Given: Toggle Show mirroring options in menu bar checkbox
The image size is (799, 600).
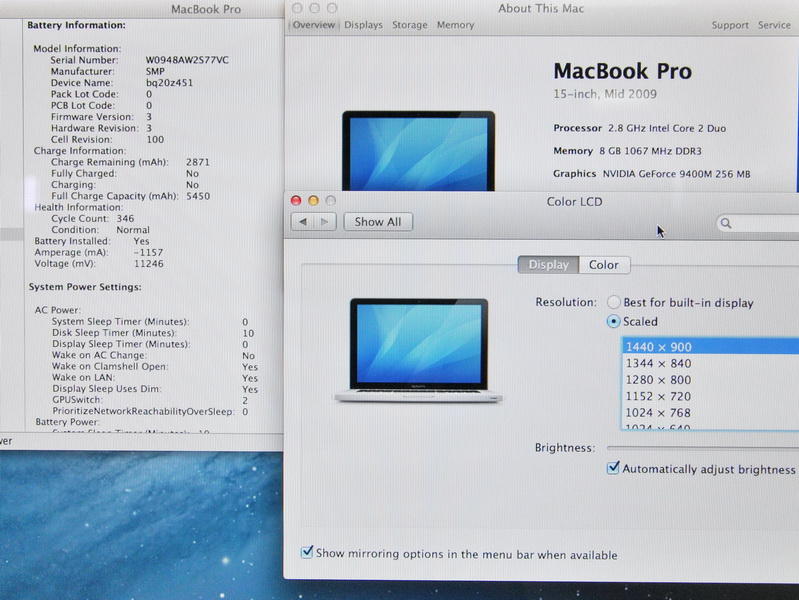Looking at the screenshot, I should 307,552.
